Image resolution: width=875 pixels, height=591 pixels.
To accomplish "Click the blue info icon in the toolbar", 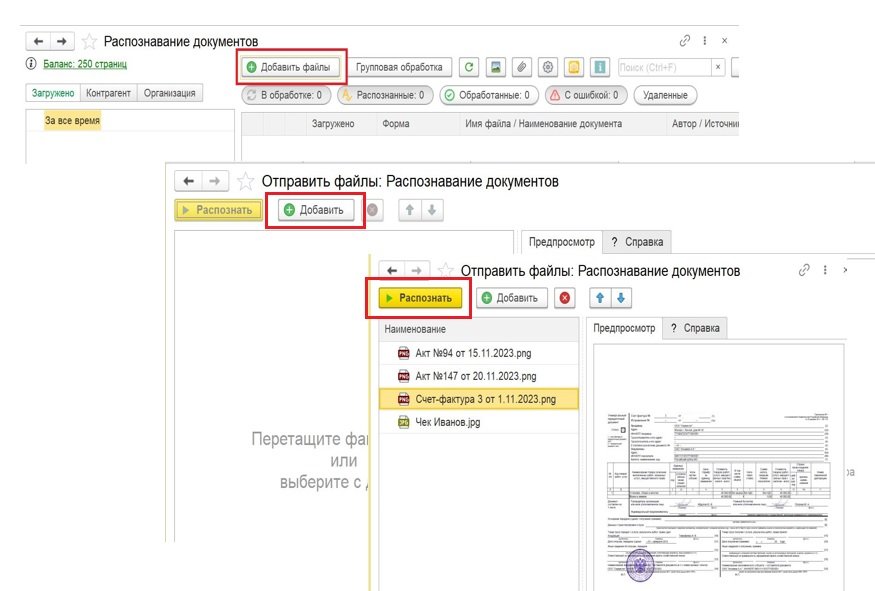I will [600, 68].
